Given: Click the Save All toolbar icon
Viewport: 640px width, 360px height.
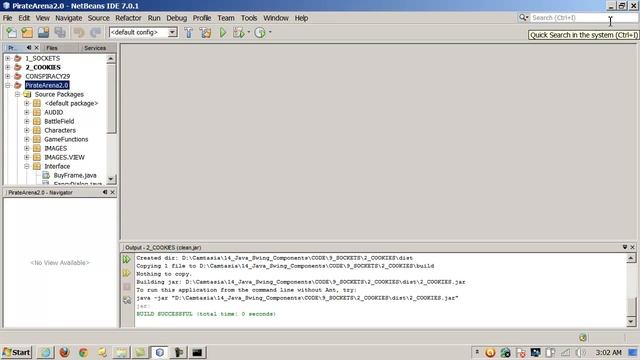Looking at the screenshot, I should coord(60,32).
